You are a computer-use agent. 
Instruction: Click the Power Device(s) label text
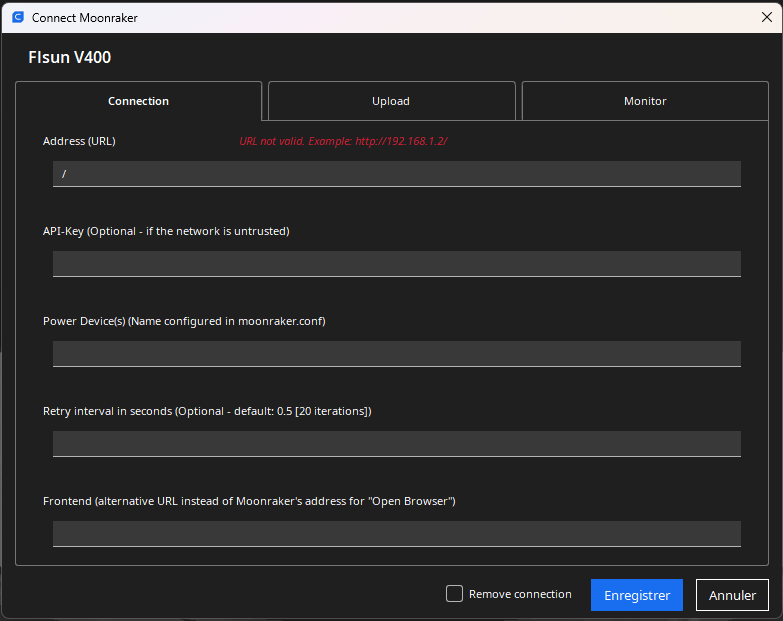pos(184,321)
